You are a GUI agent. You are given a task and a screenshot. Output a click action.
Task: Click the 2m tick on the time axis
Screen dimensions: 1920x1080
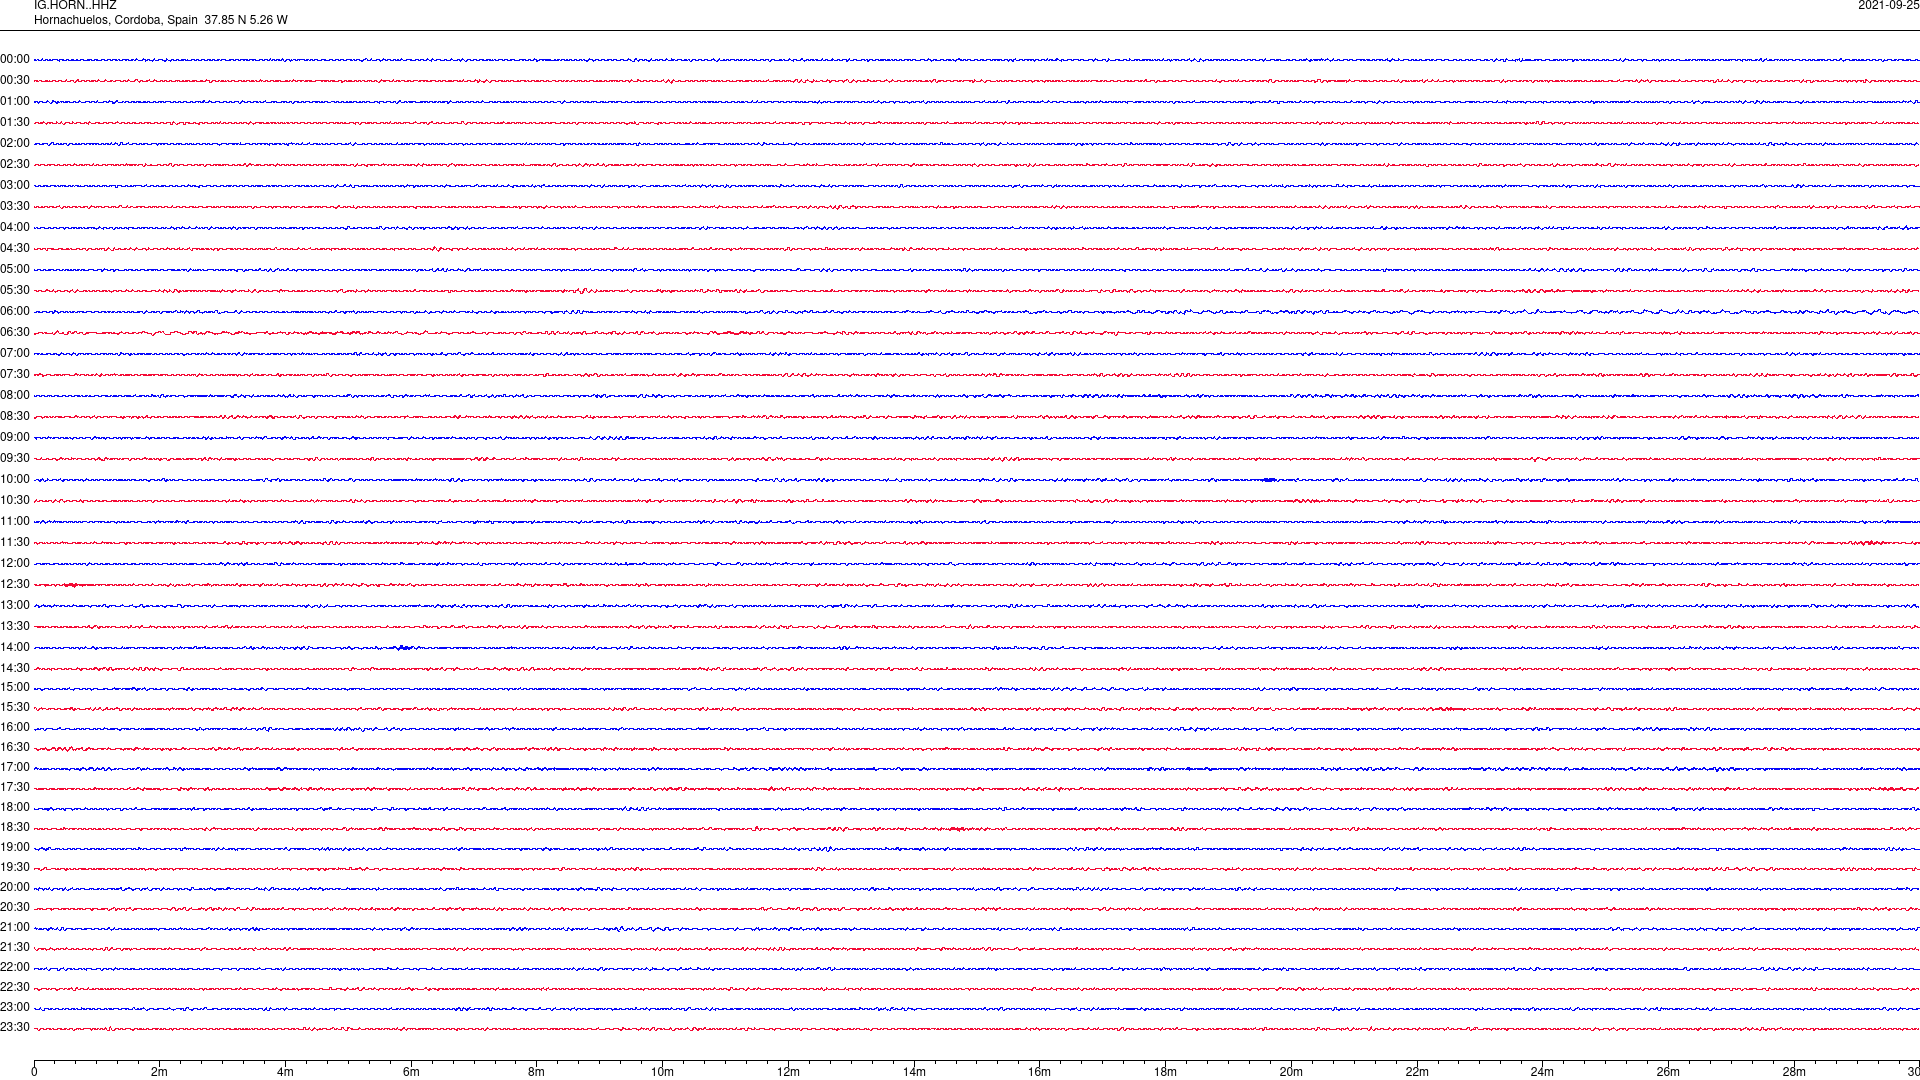(x=160, y=1072)
